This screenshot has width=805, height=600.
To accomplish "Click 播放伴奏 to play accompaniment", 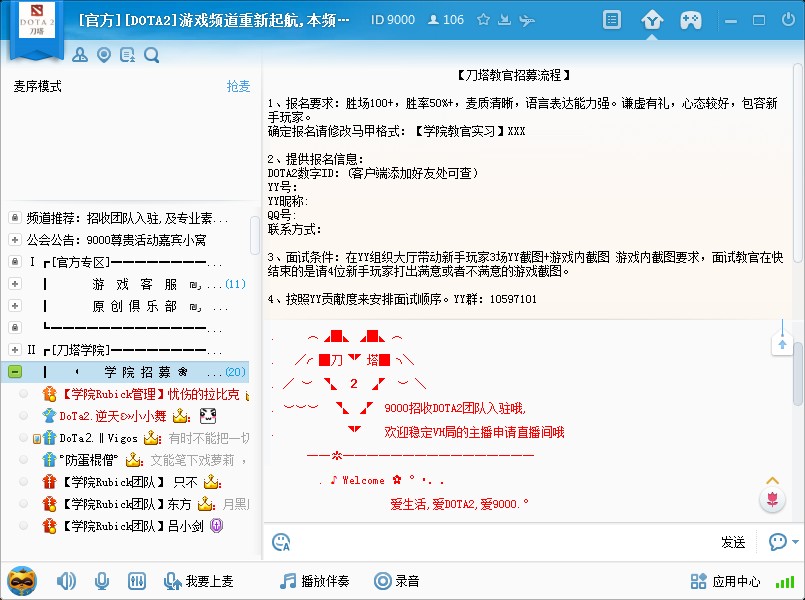I will [x=314, y=581].
